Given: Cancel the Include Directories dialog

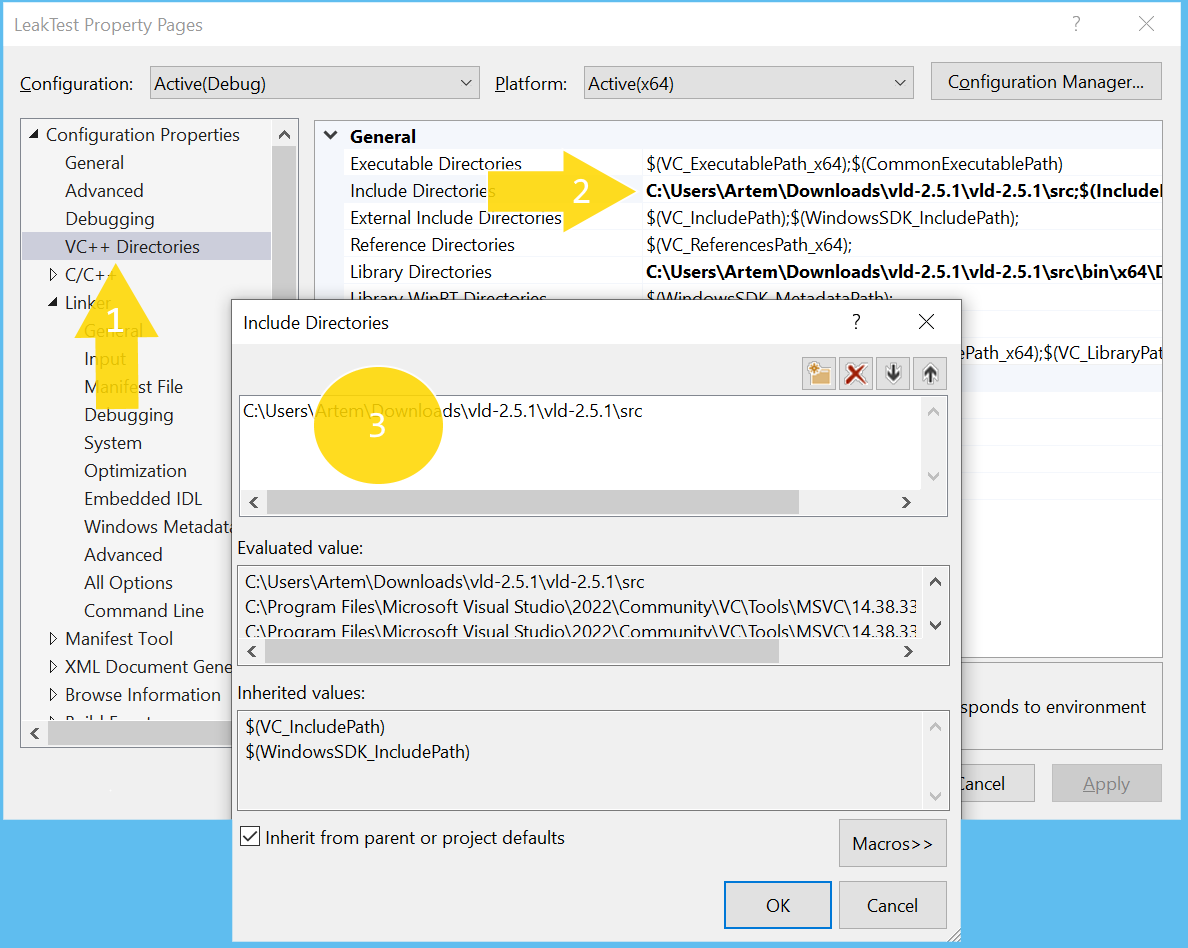Looking at the screenshot, I should point(892,905).
